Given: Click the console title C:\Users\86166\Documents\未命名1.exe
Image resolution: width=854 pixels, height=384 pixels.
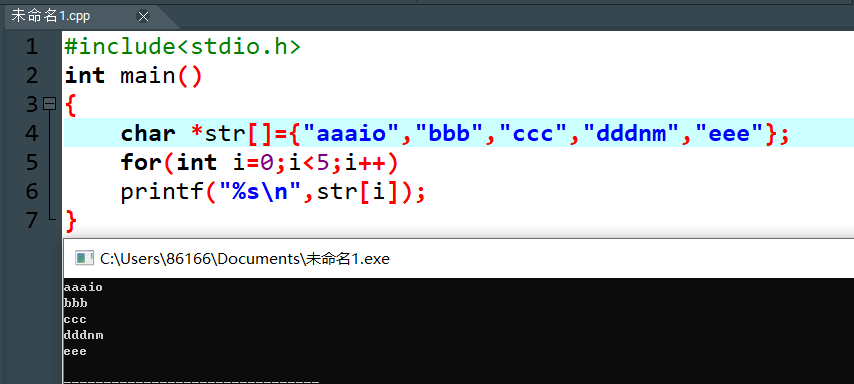Looking at the screenshot, I should click(245, 259).
